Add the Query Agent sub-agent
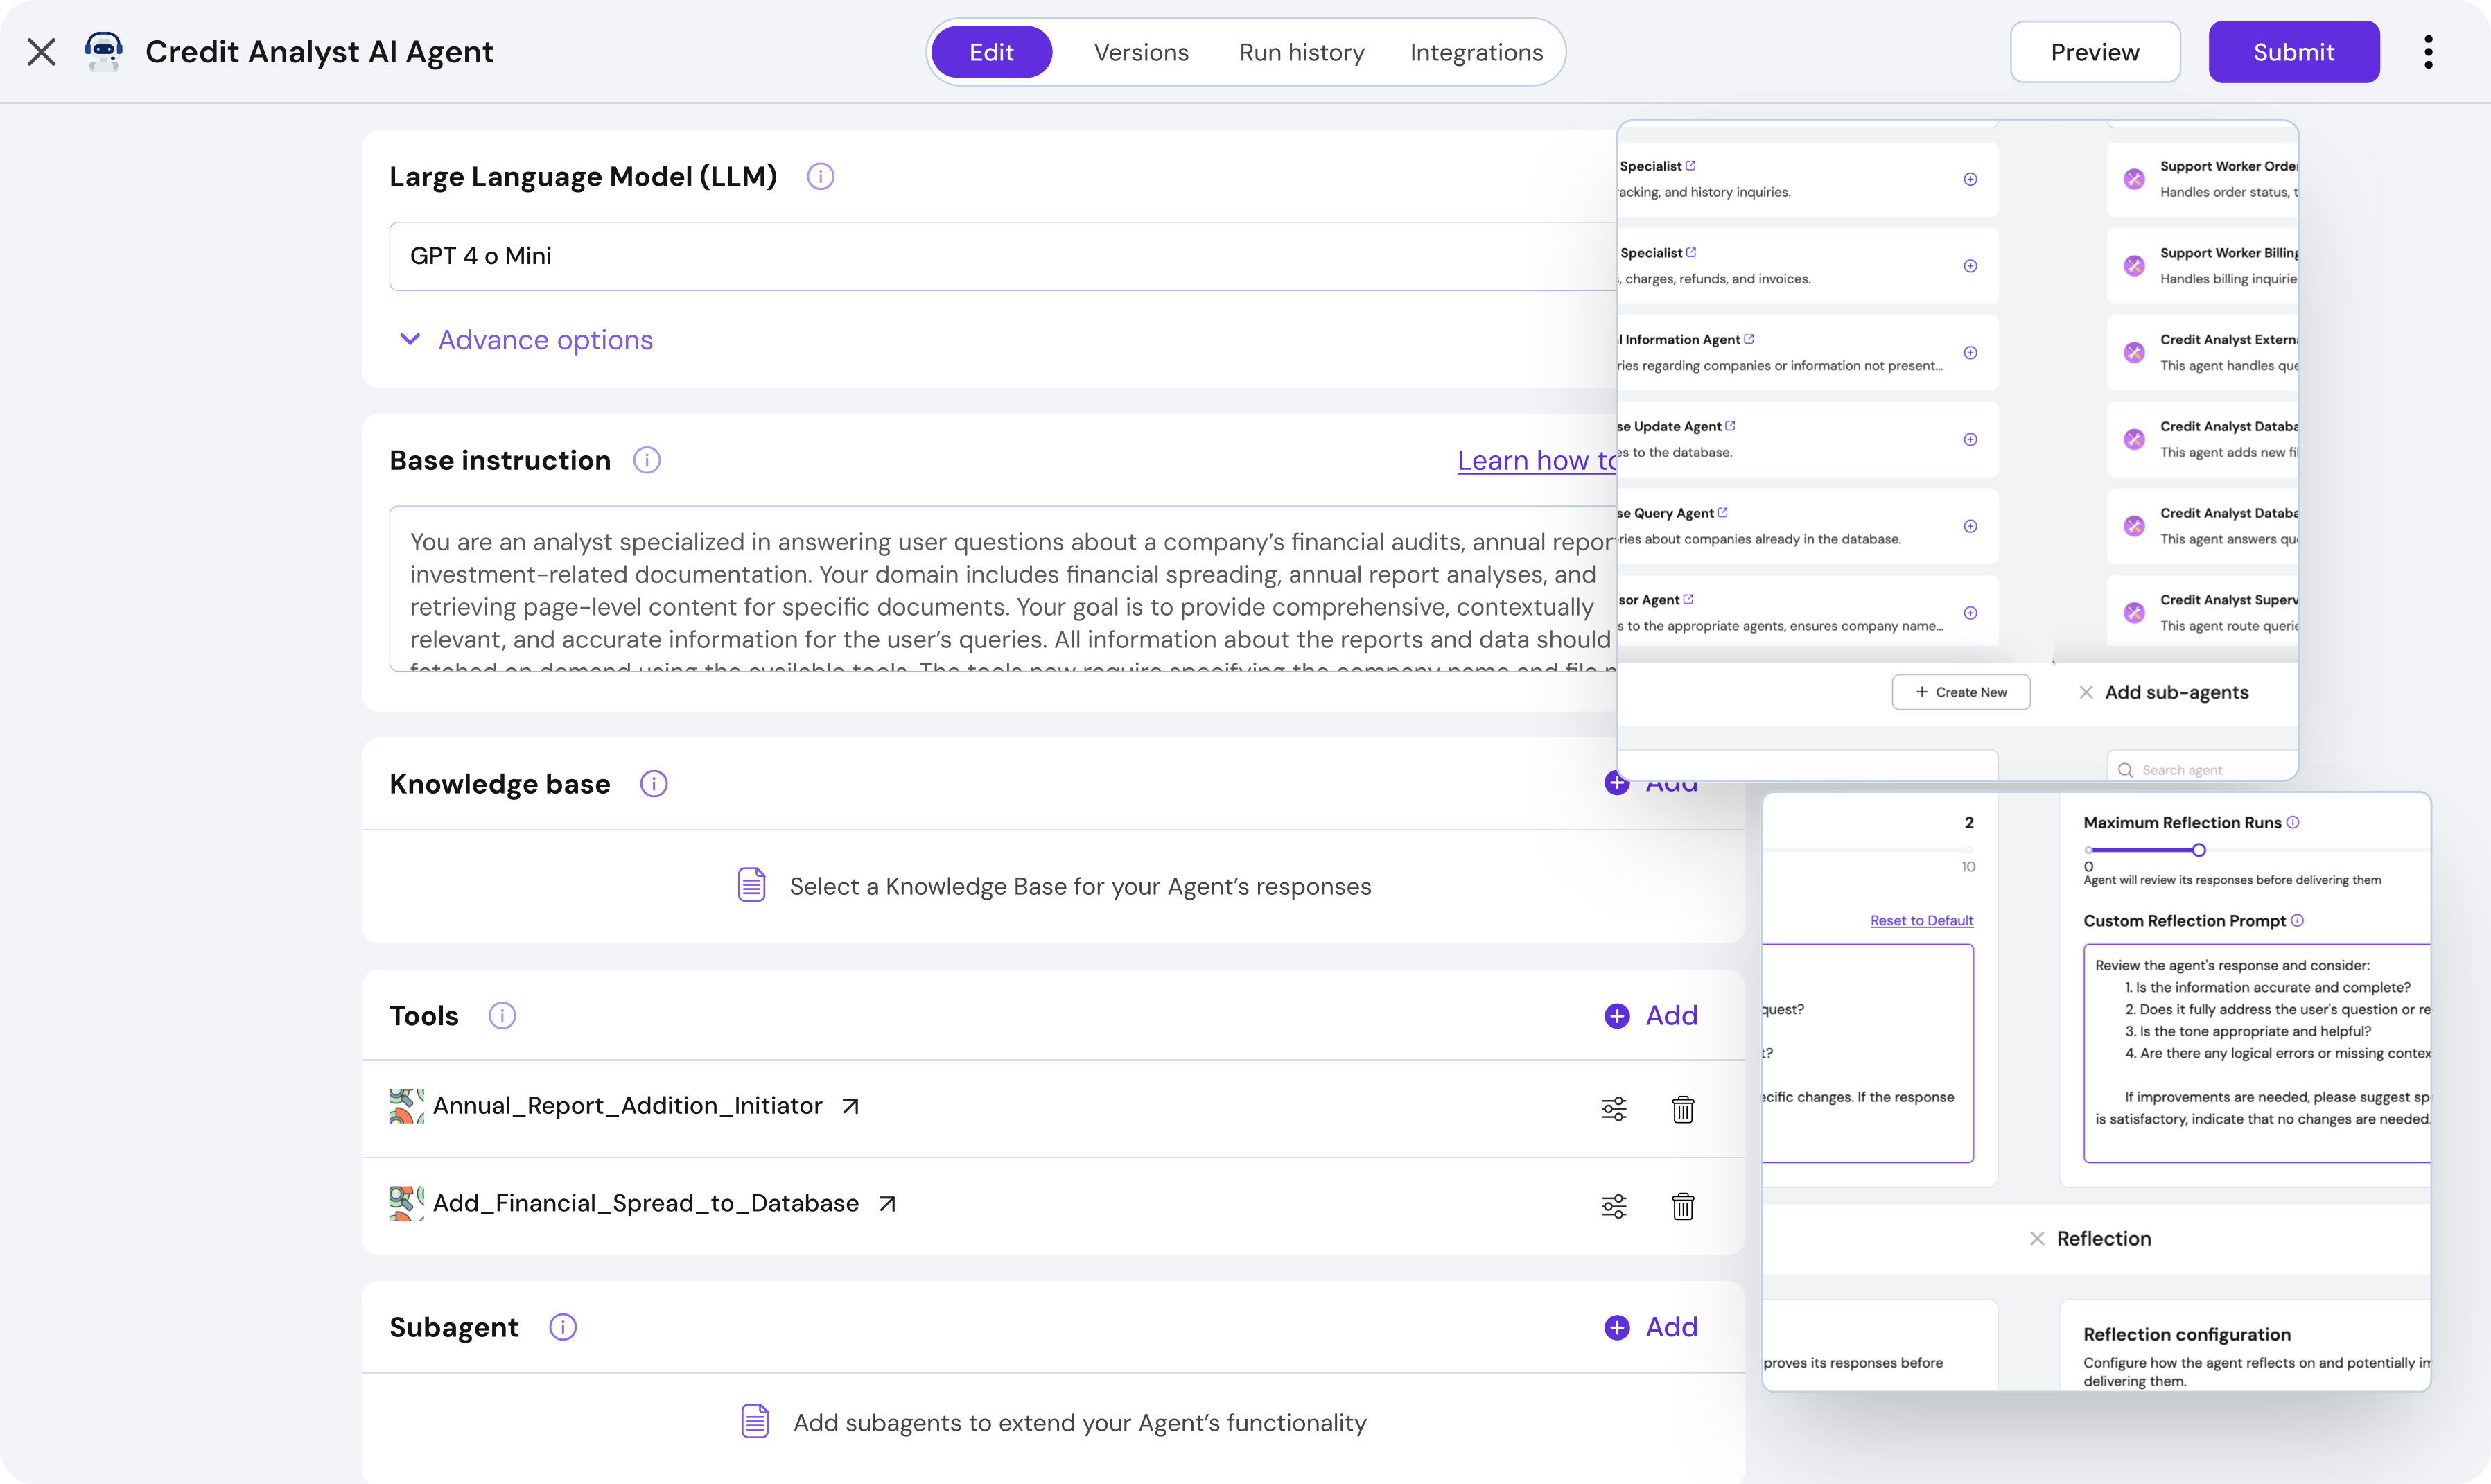The width and height of the screenshot is (2491, 1484). (1970, 526)
